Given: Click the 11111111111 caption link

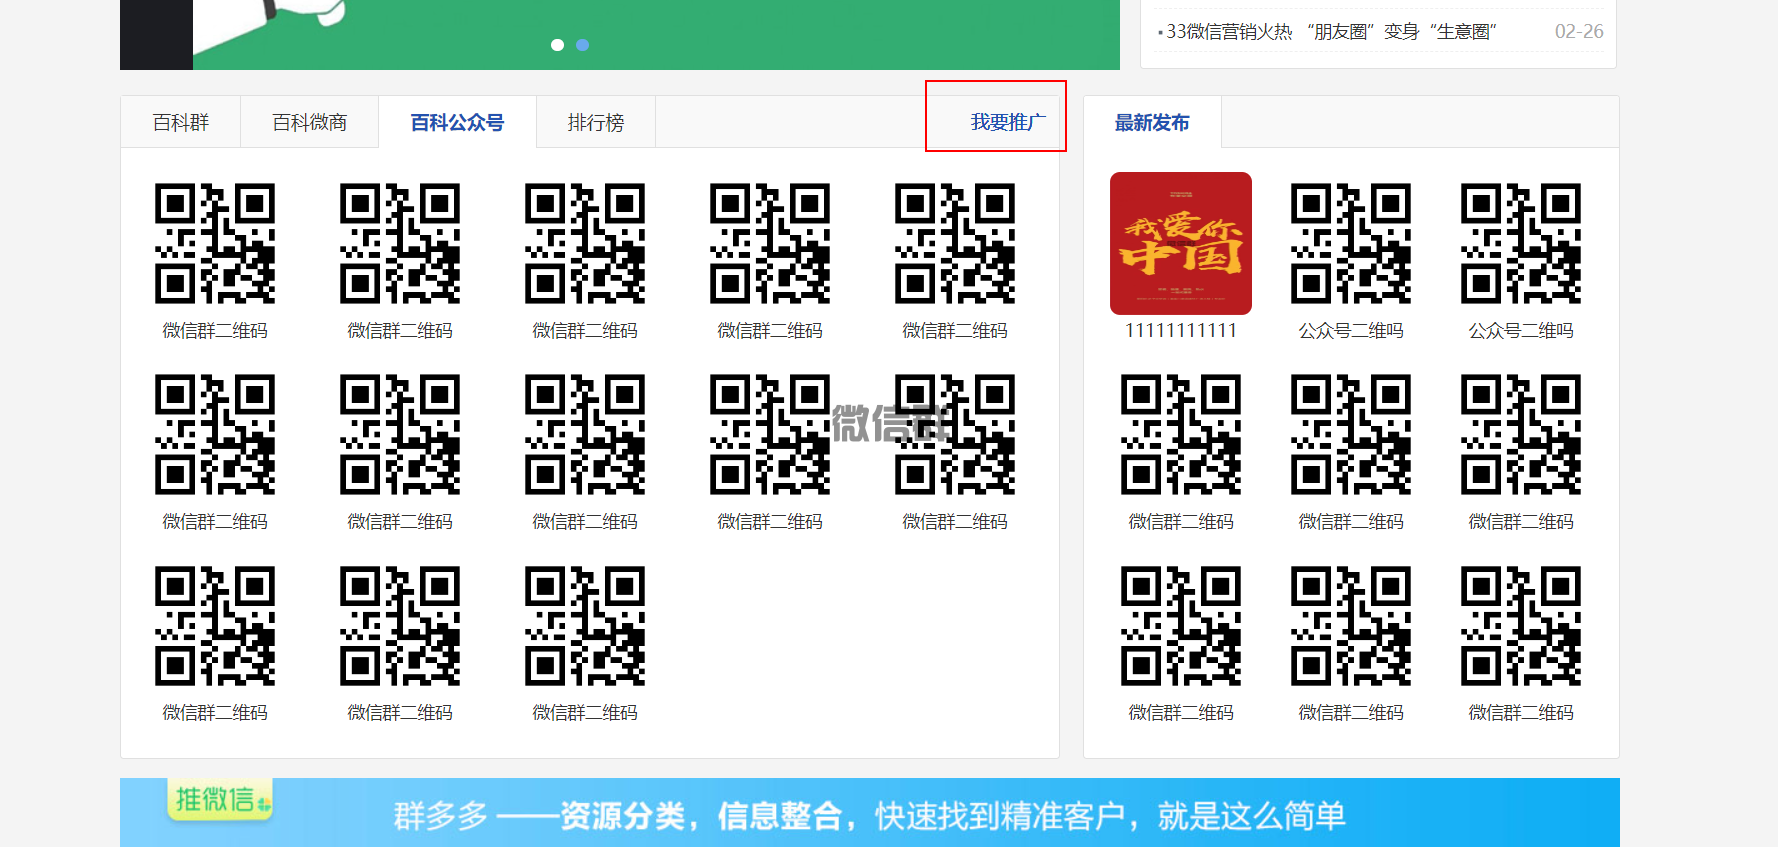Looking at the screenshot, I should coord(1180,330).
